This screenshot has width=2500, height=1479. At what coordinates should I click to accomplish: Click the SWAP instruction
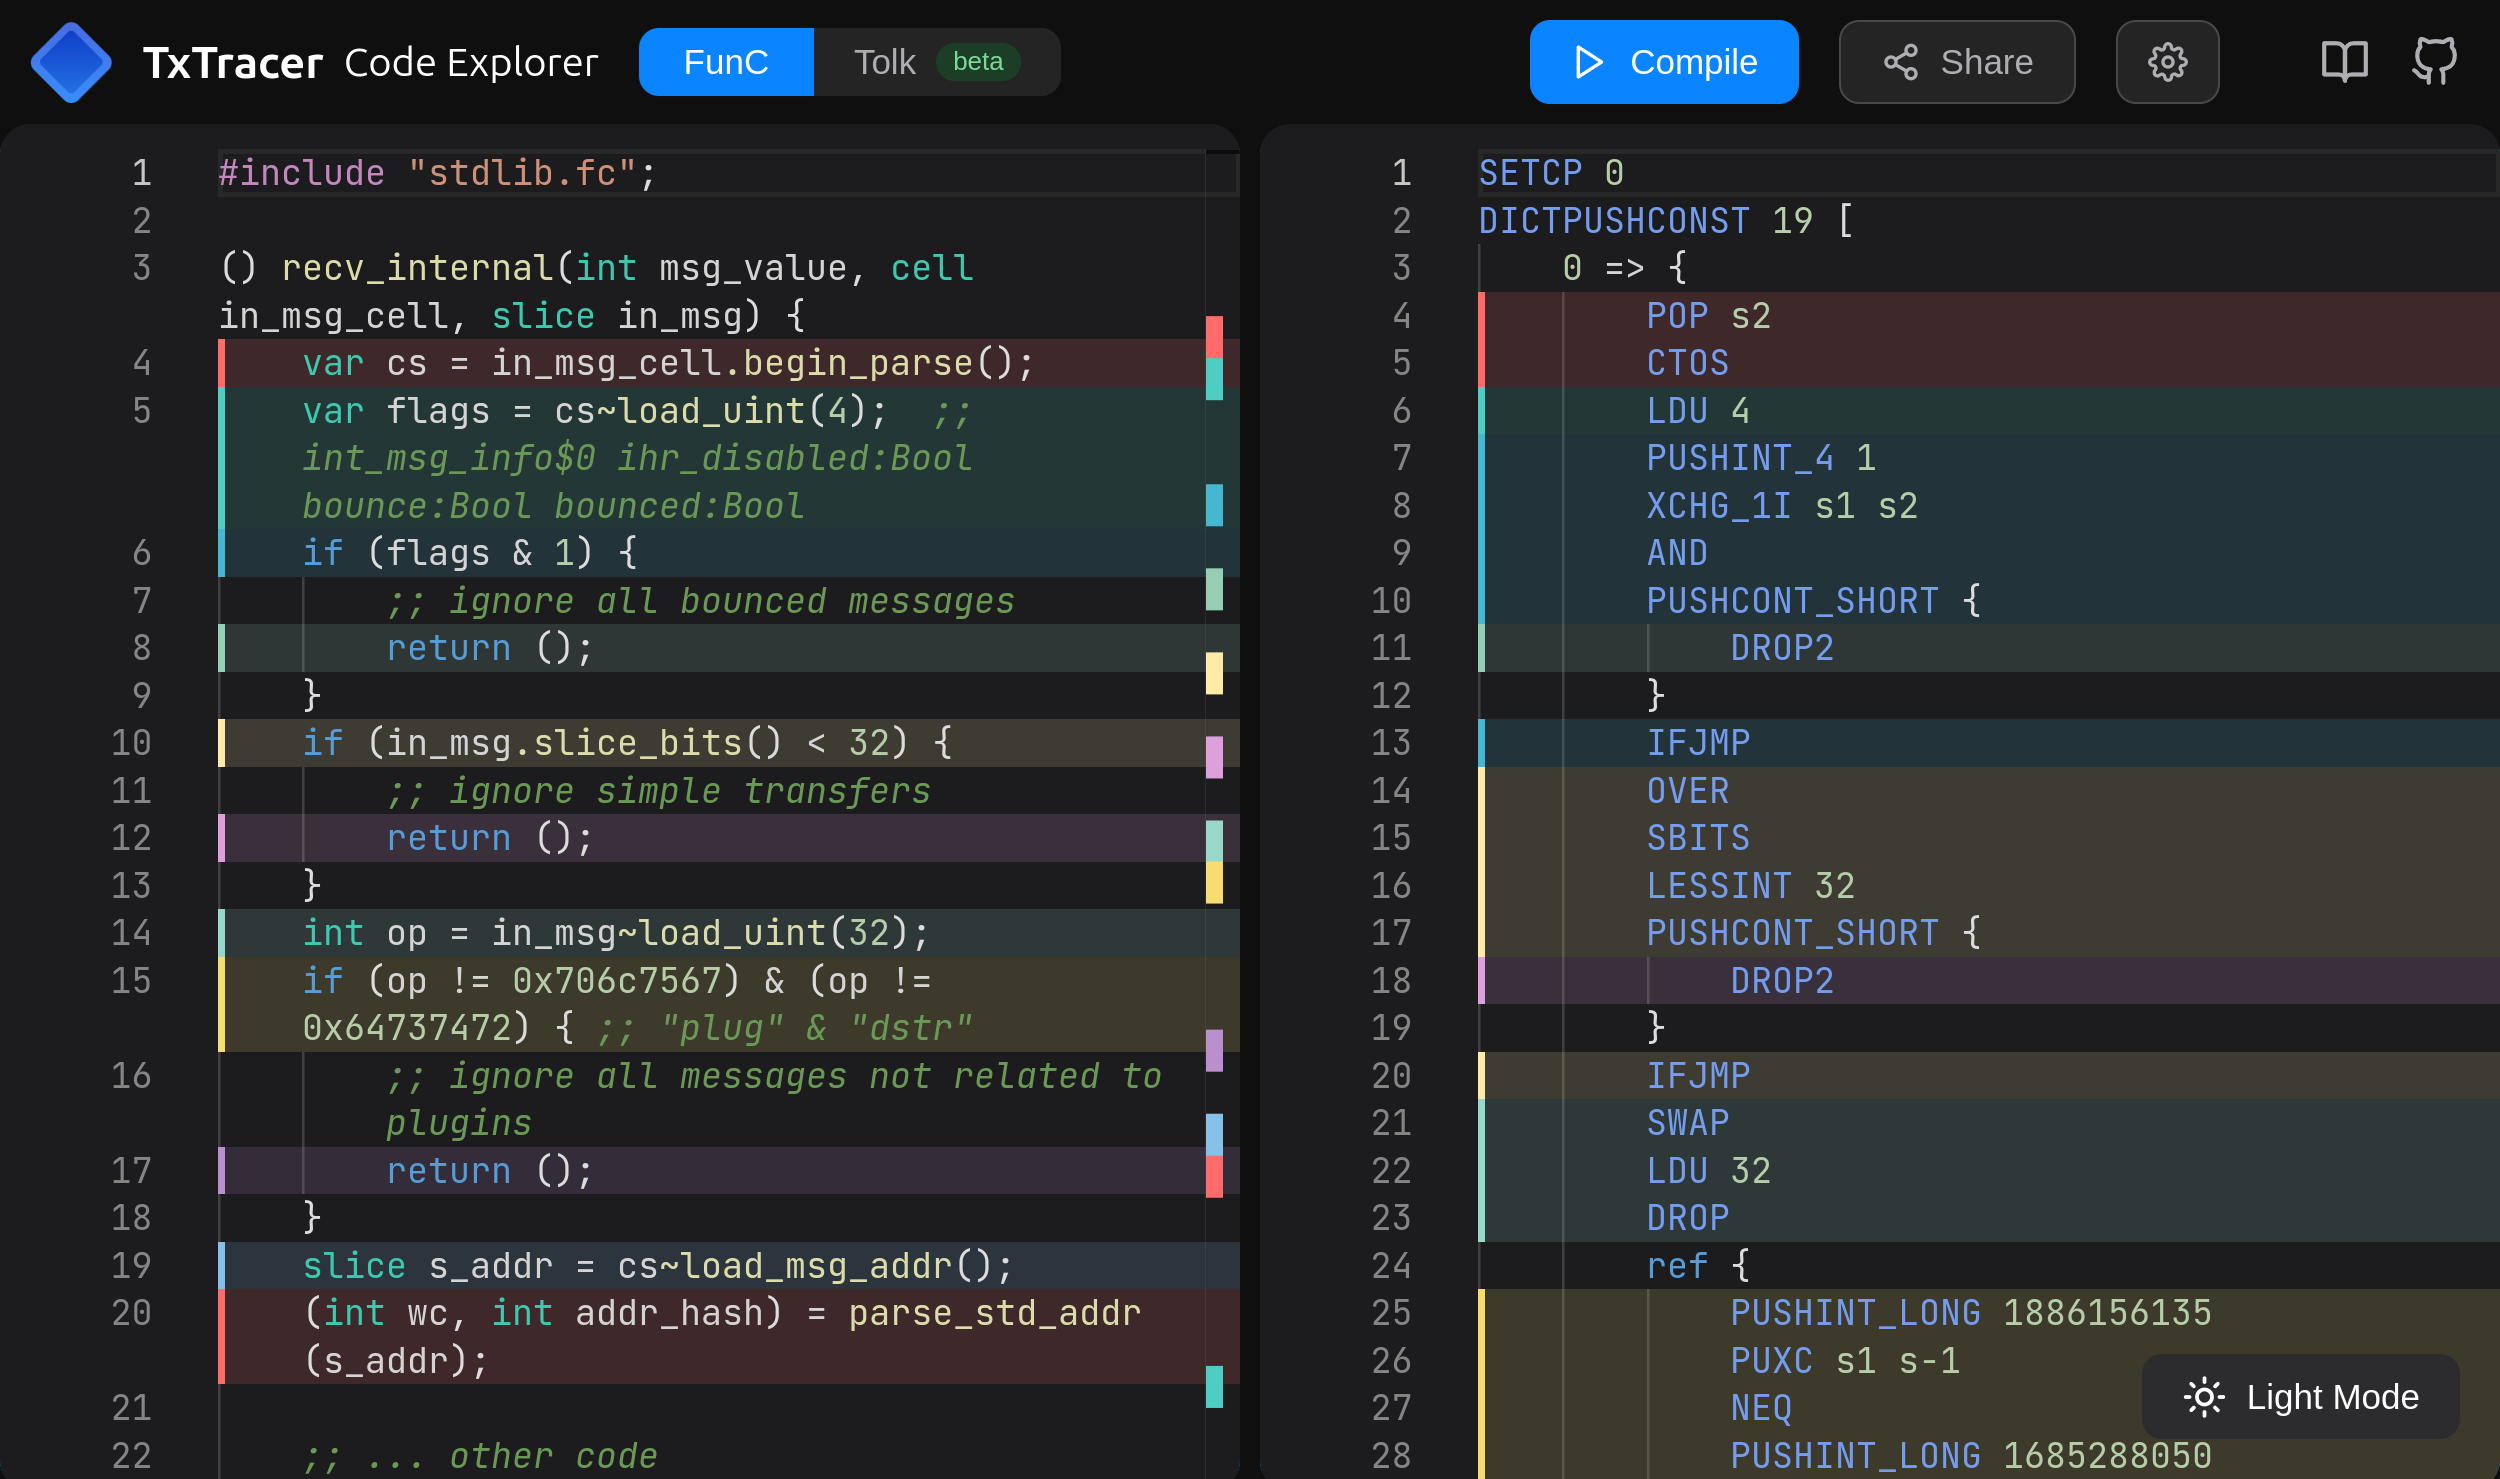(x=1688, y=1123)
